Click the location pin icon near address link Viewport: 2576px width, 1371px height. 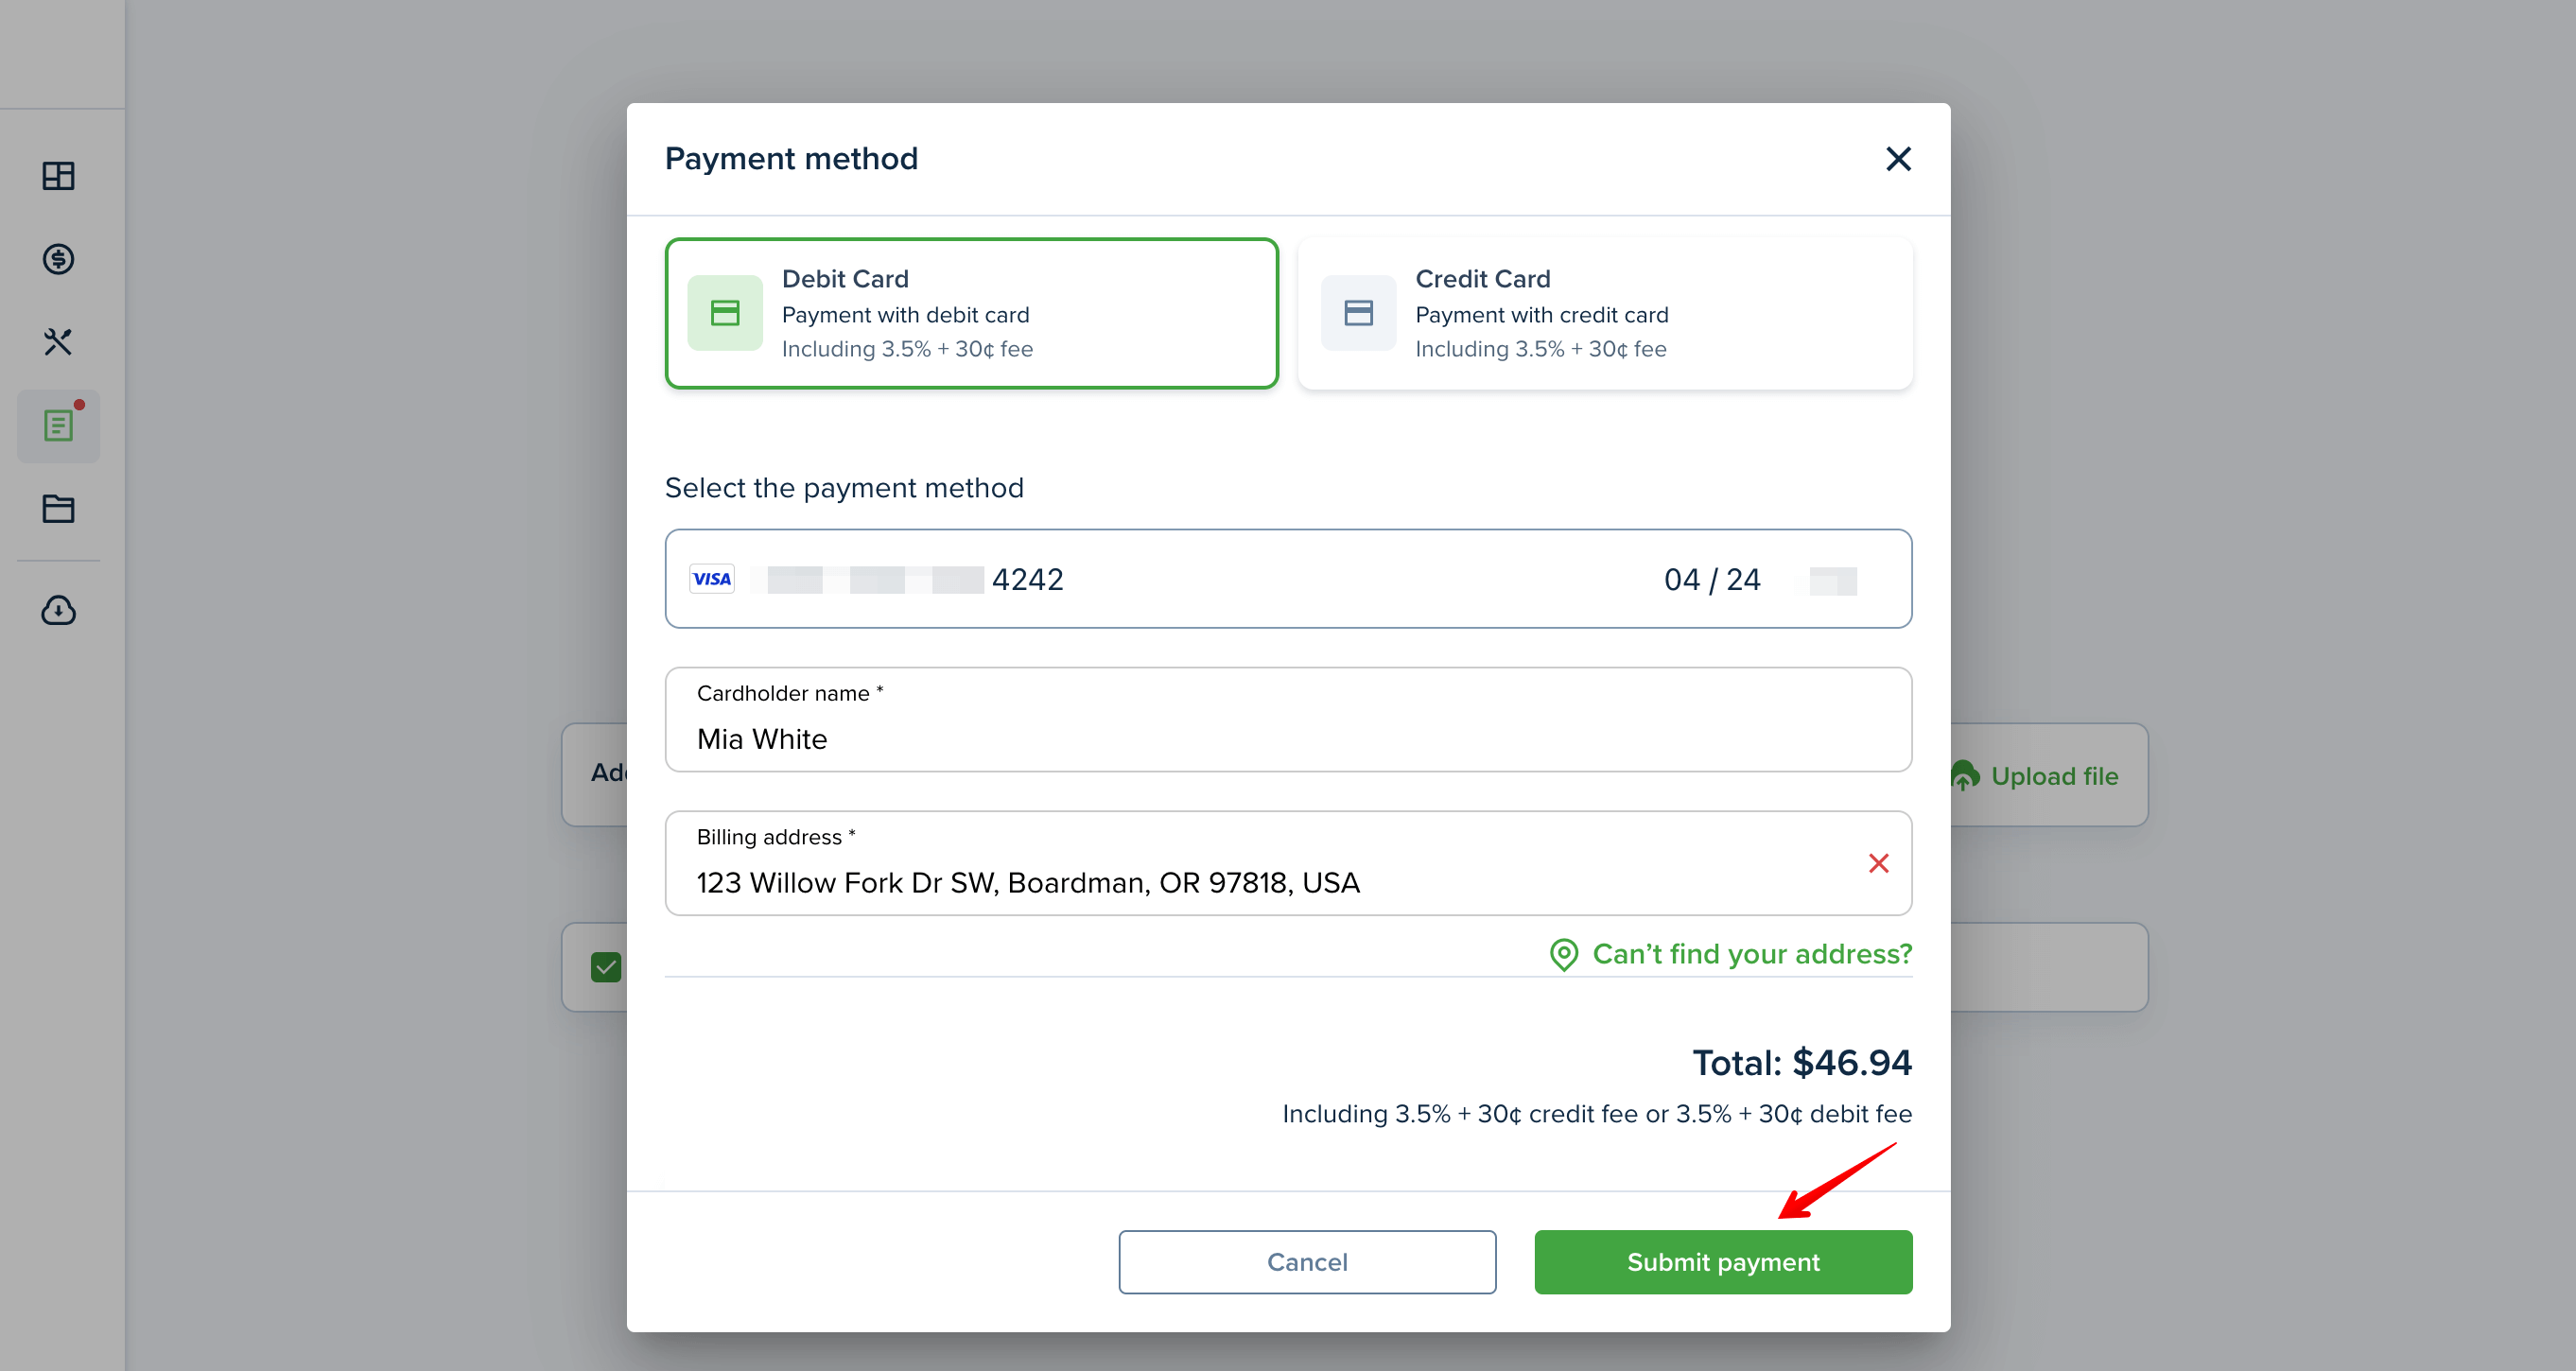pos(1564,954)
